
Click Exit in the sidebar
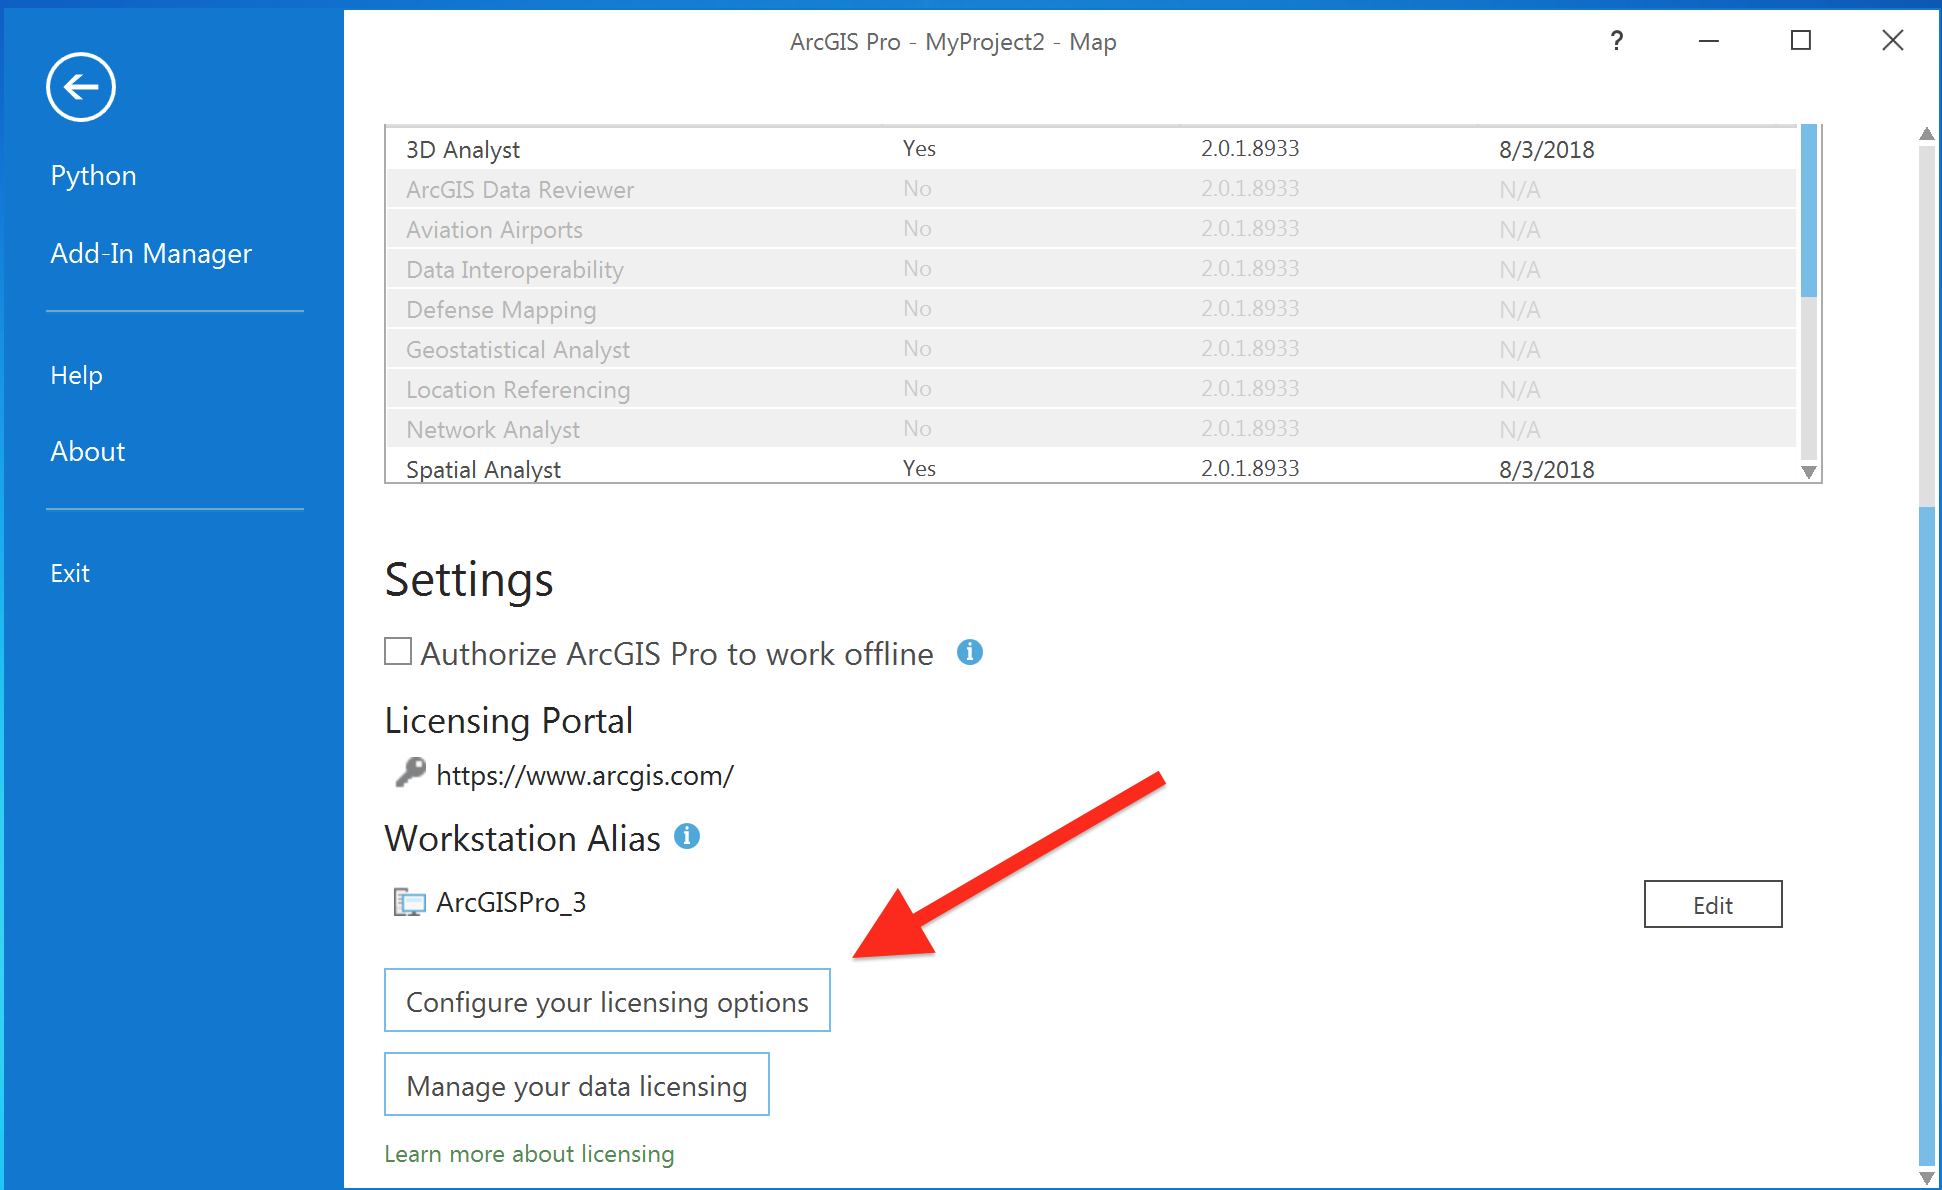coord(70,573)
